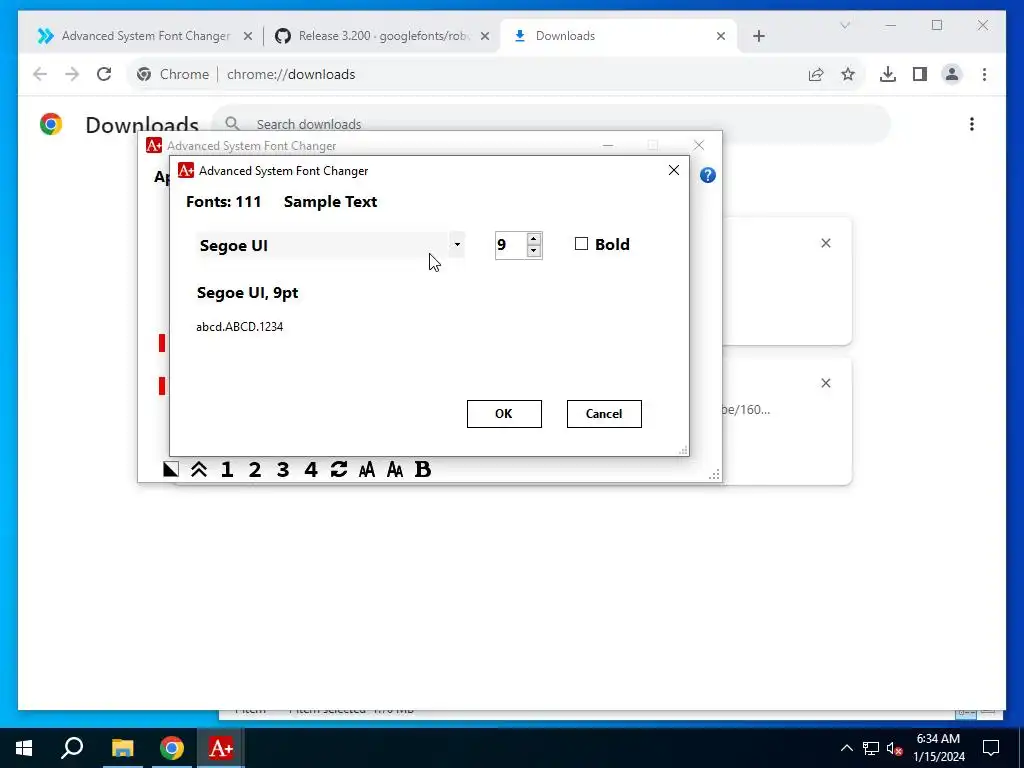
Task: Remove the first download entry from list
Action: click(x=825, y=243)
